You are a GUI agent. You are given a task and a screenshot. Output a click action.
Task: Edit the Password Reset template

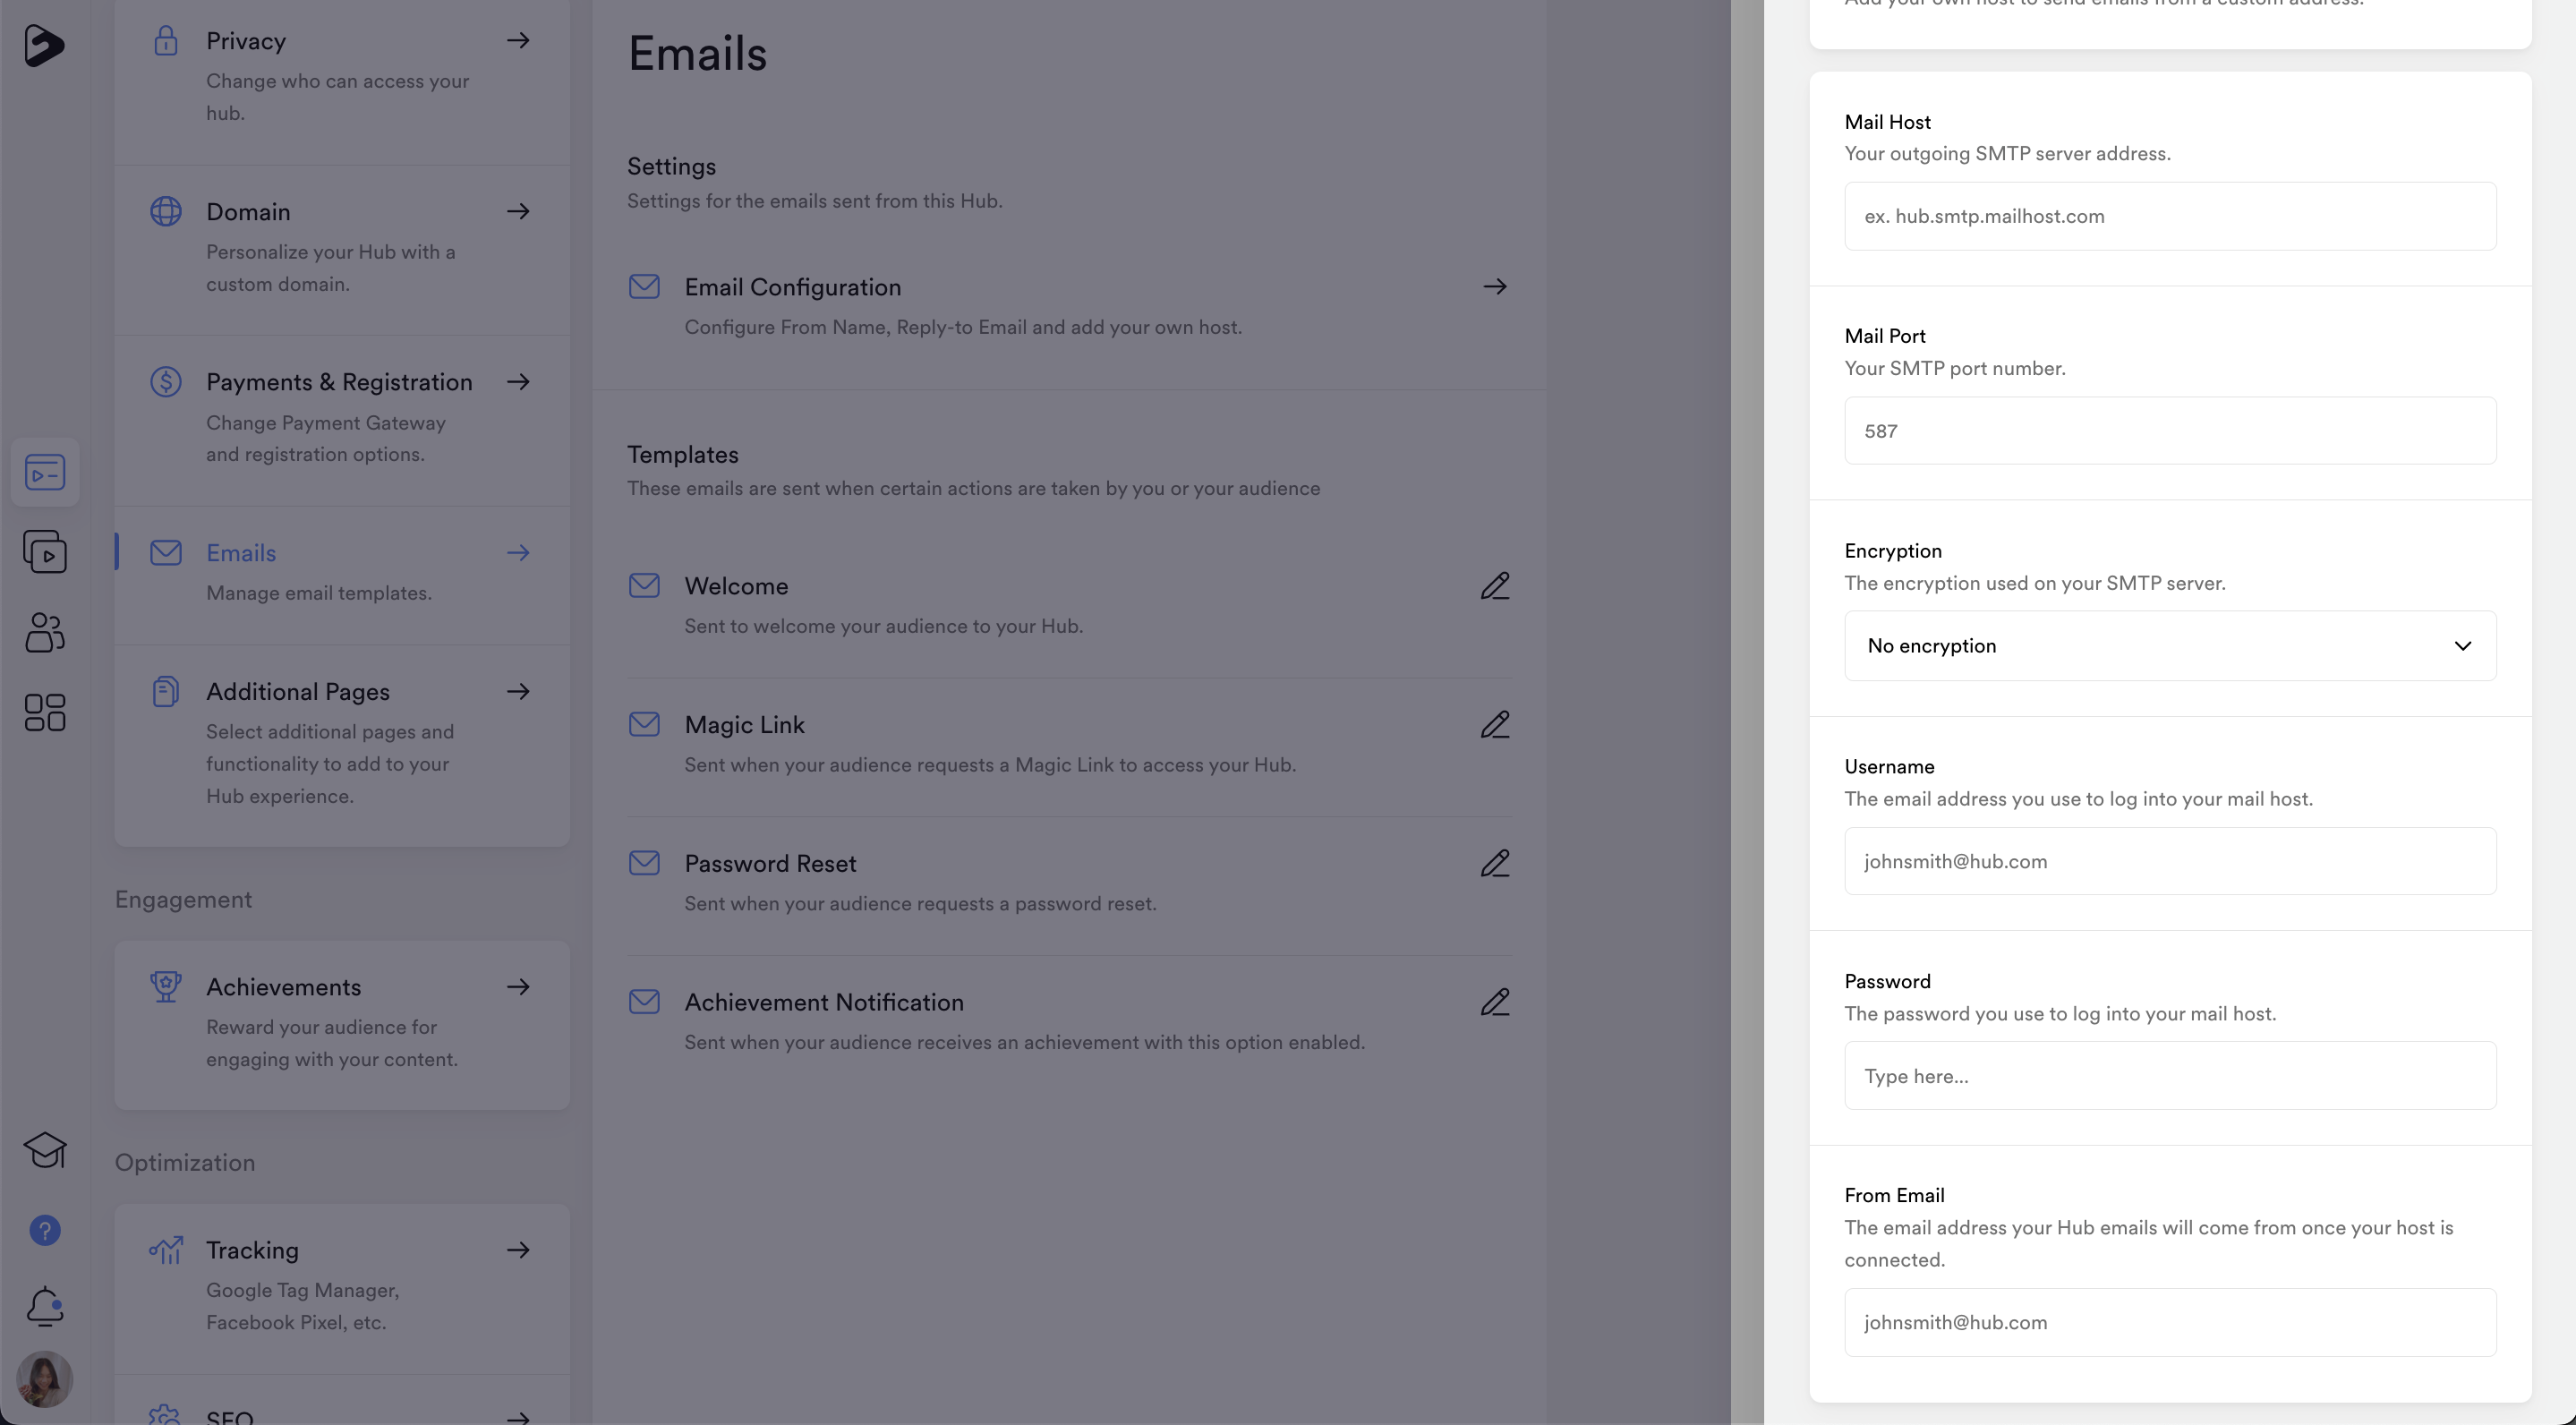coord(1494,863)
